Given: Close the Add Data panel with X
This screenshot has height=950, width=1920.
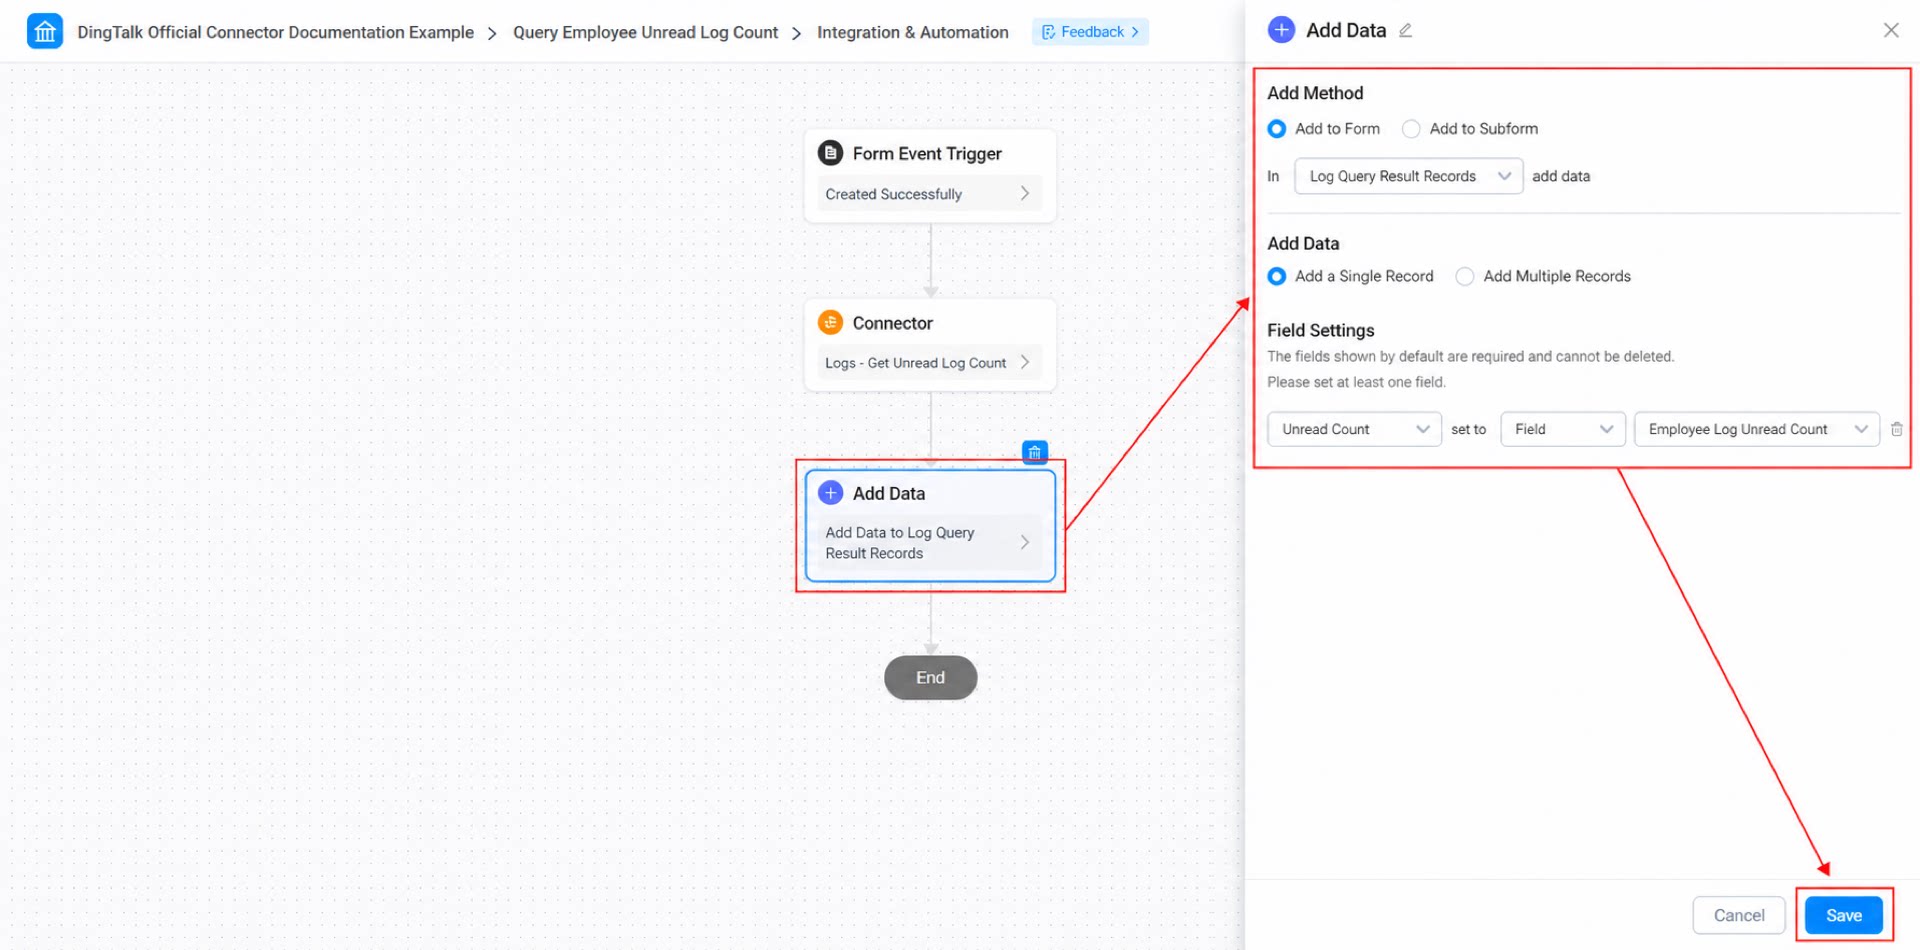Looking at the screenshot, I should [x=1891, y=30].
